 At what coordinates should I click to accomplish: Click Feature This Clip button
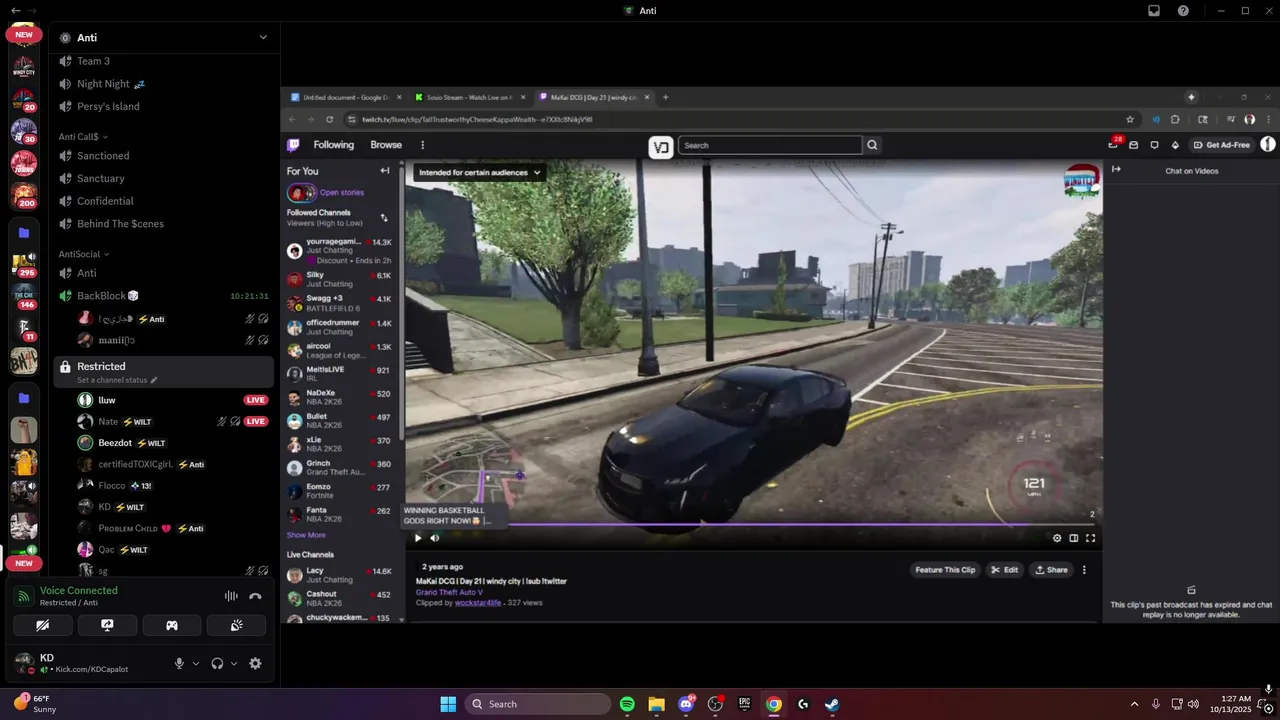pyautogui.click(x=945, y=570)
